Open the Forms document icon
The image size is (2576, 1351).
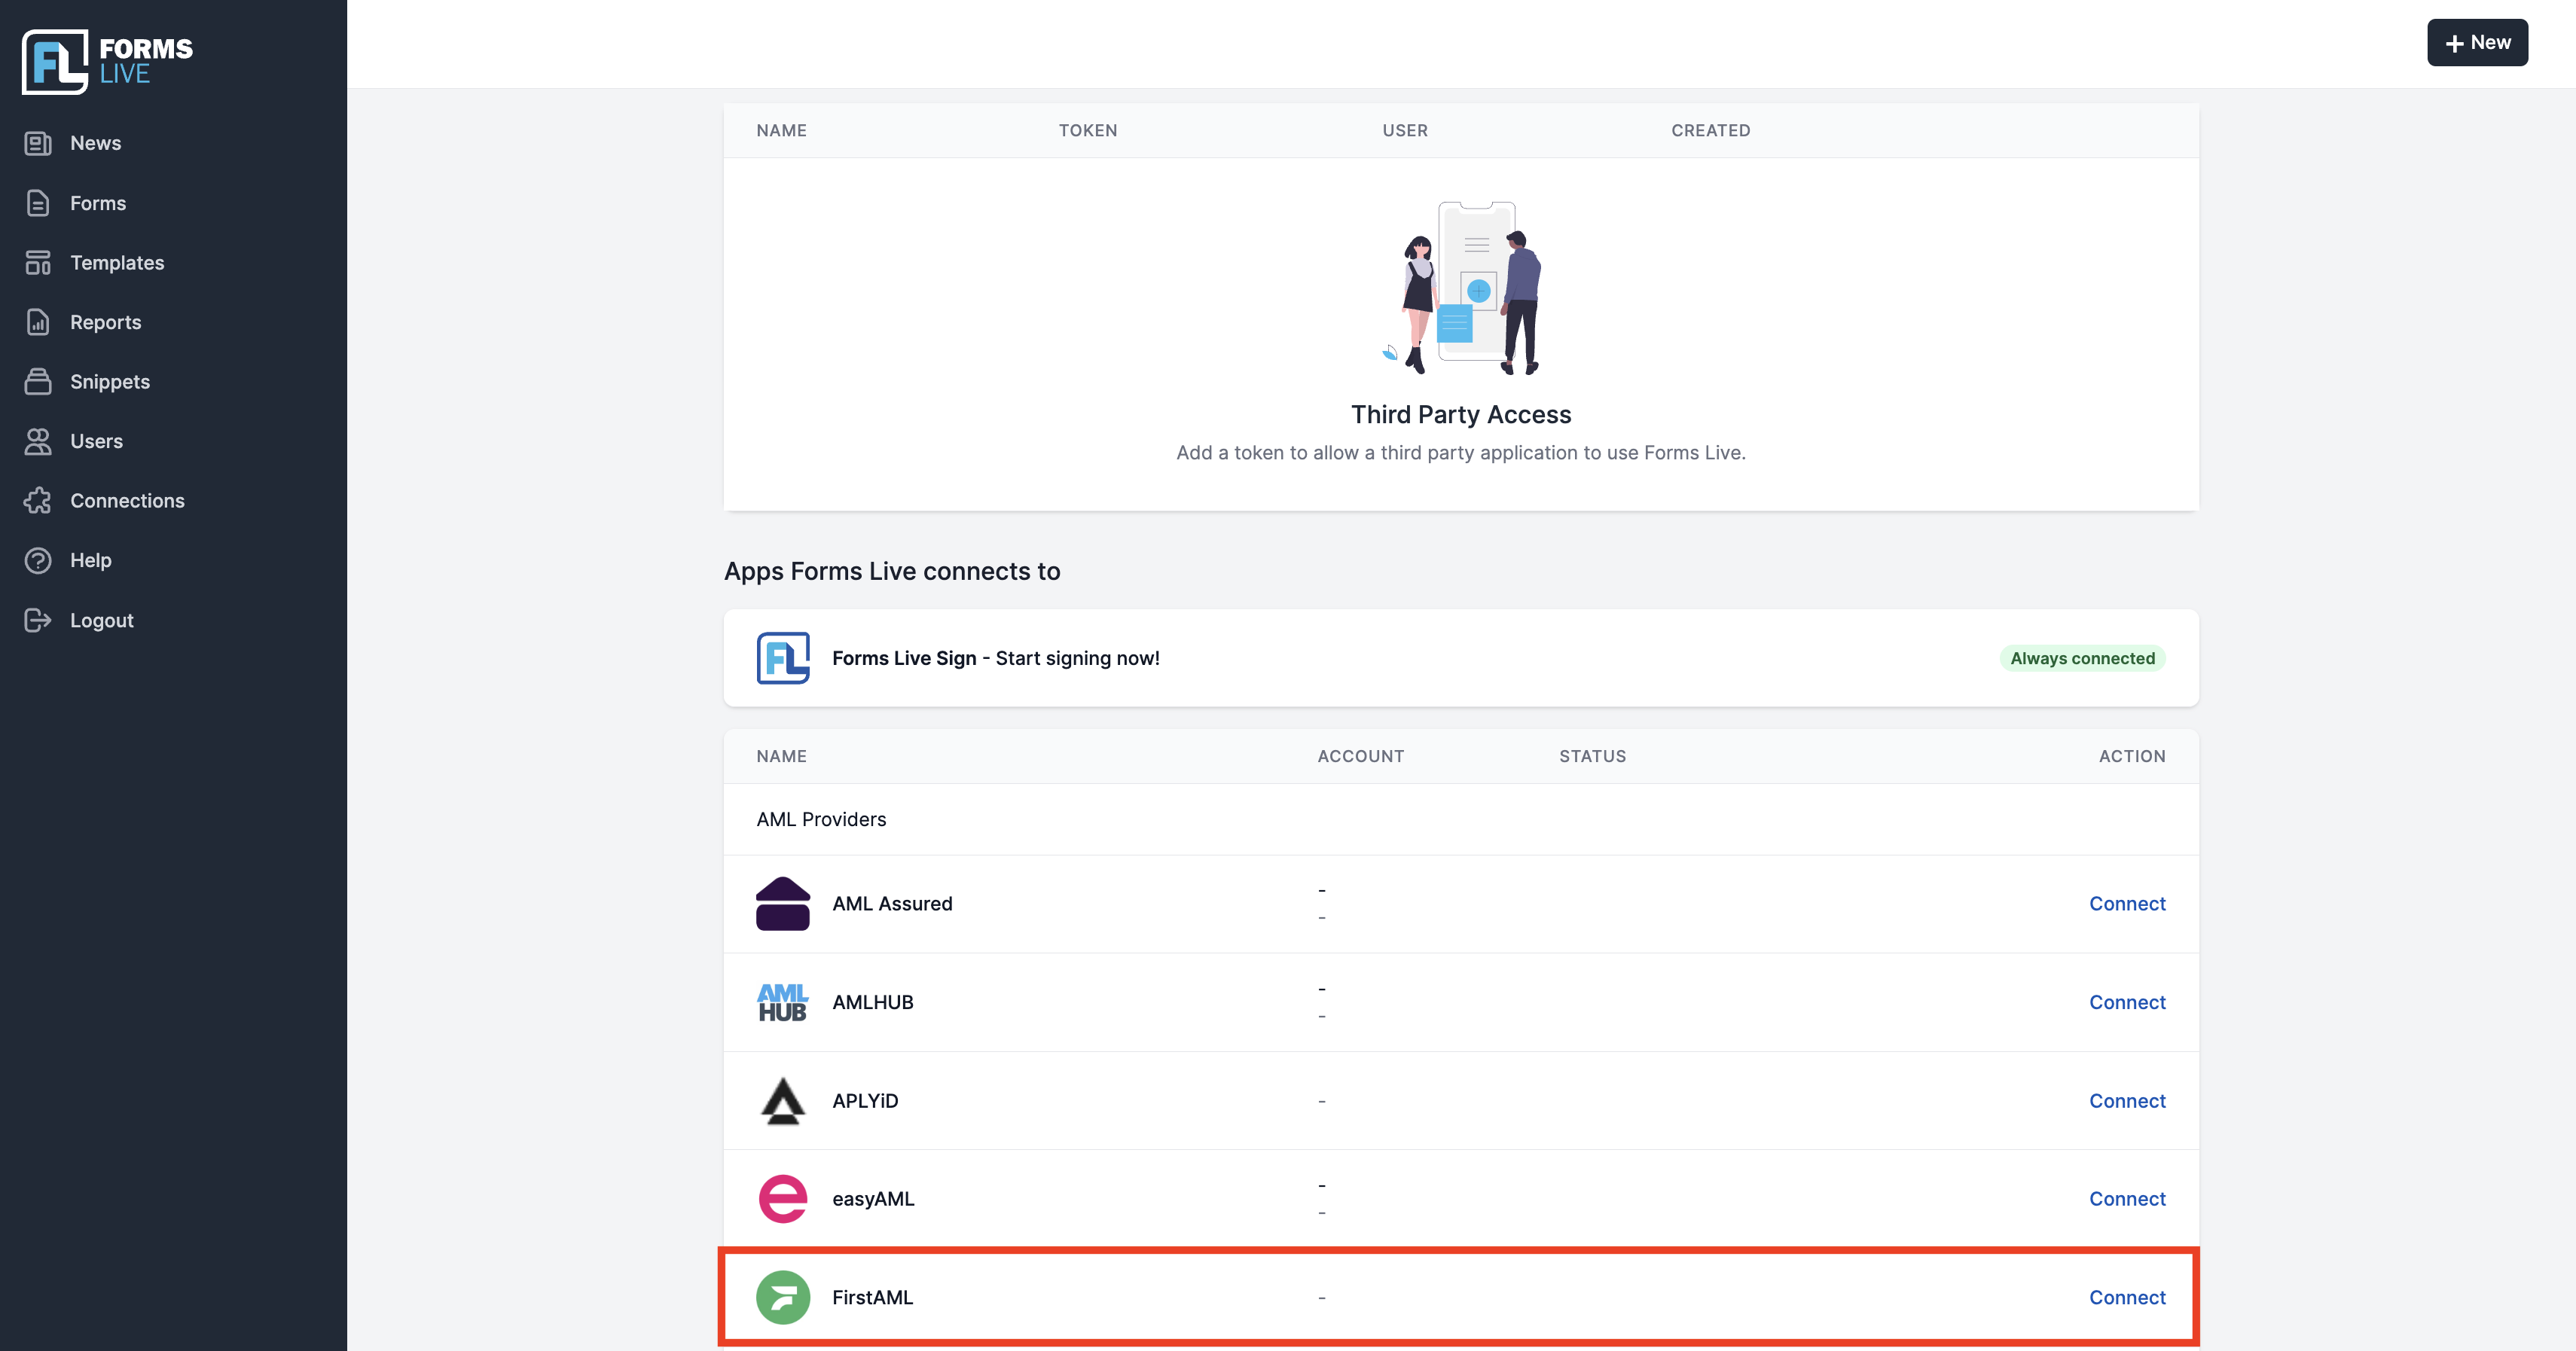tap(38, 203)
